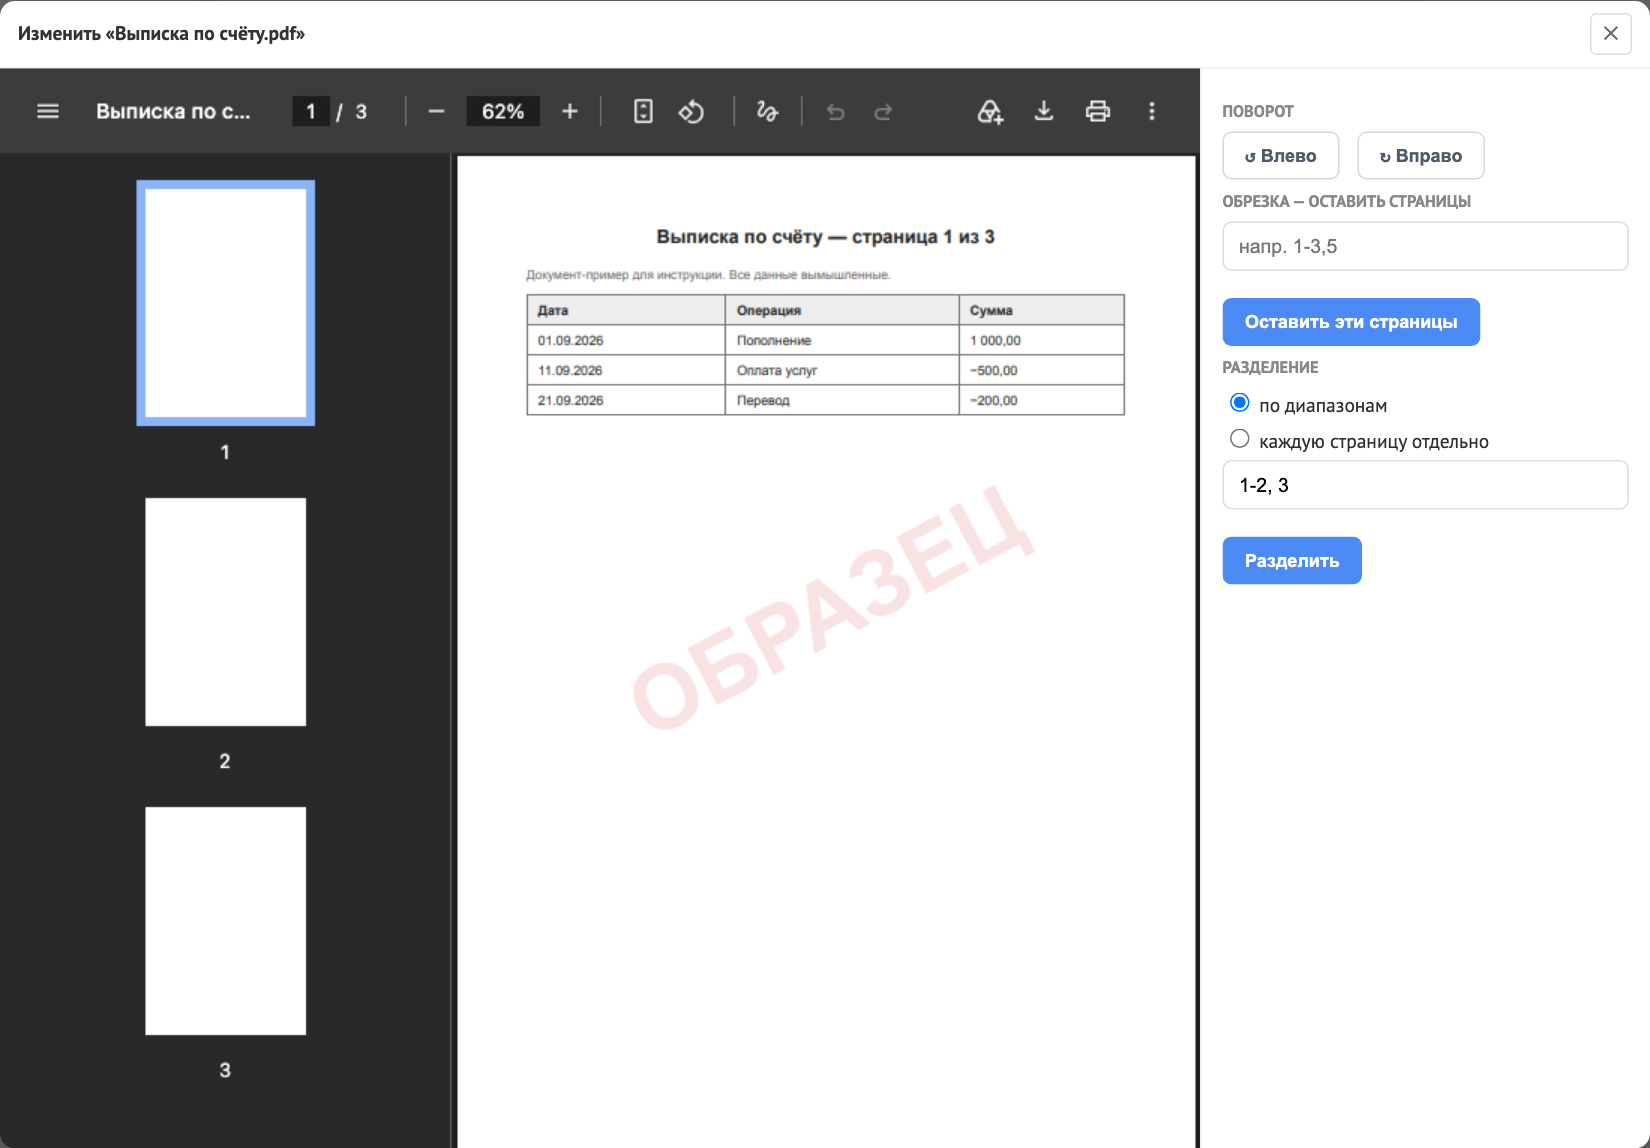Click the Разделить button
This screenshot has width=1650, height=1148.
click(x=1292, y=561)
